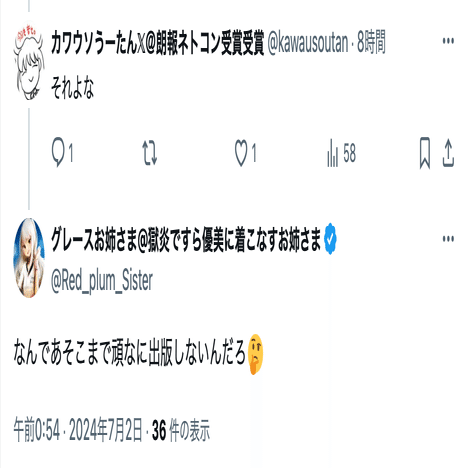Click the blue verified badge
Viewport: 468px width, 468px height.
tap(330, 239)
